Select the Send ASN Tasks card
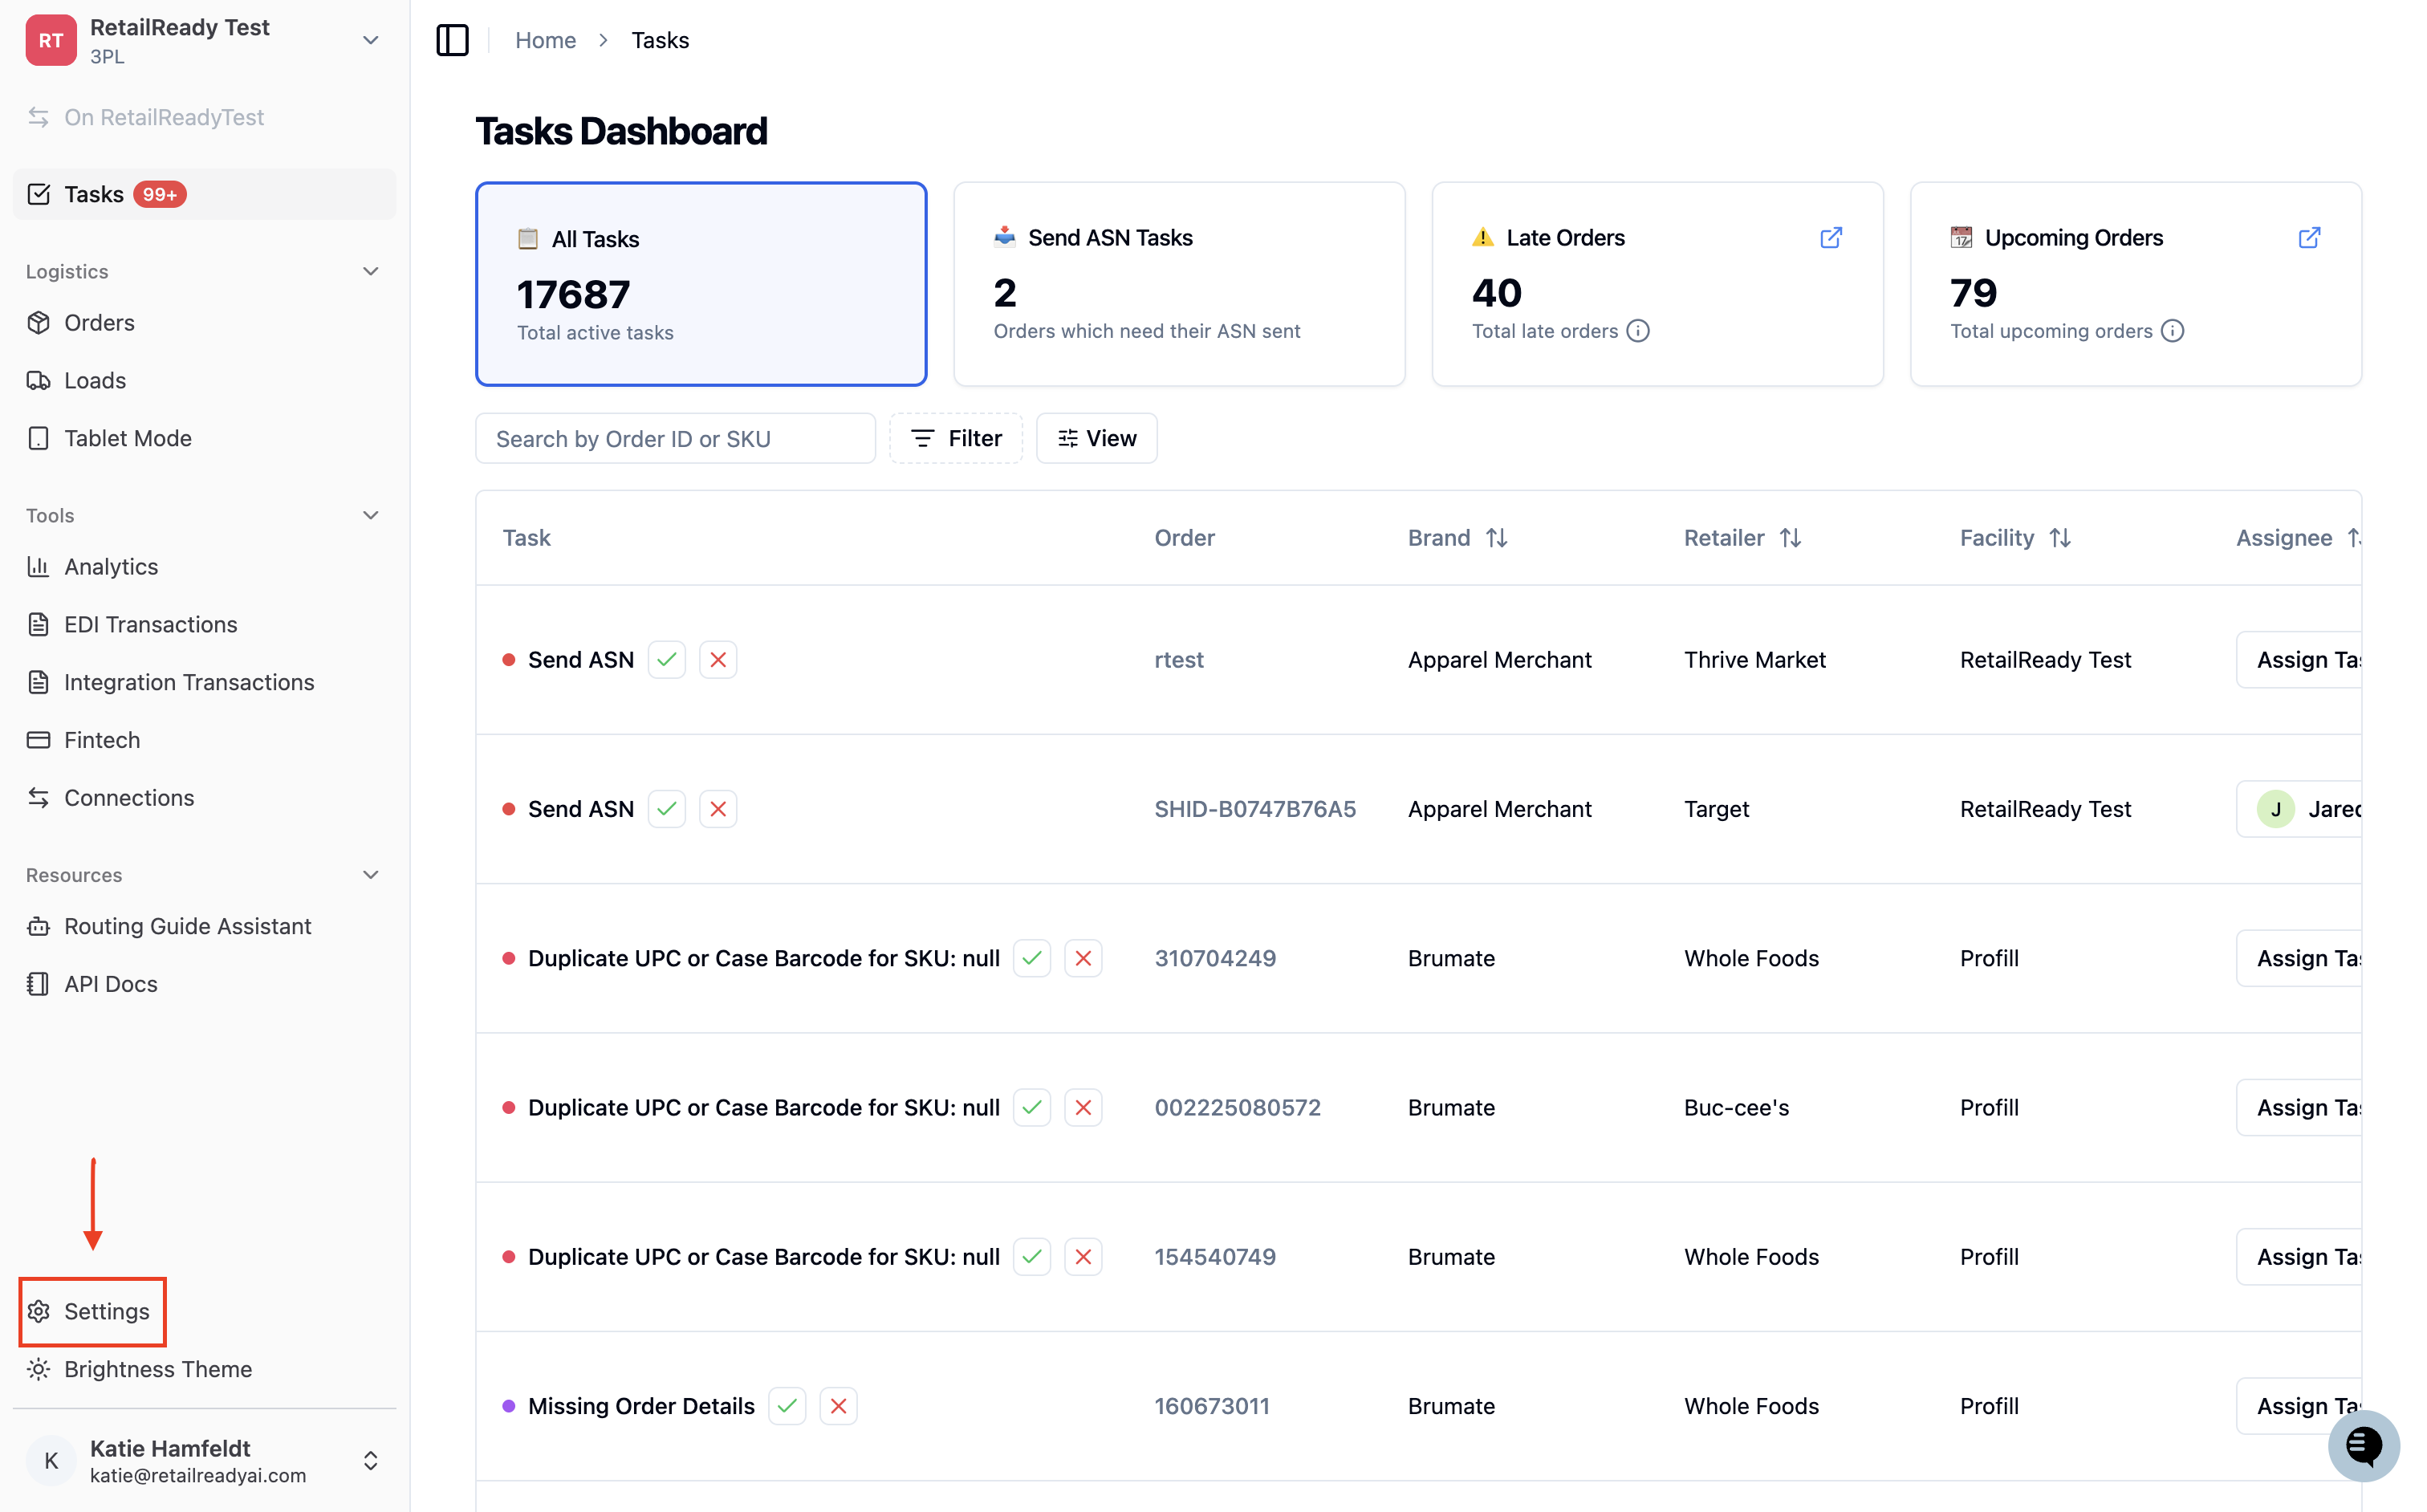The width and height of the screenshot is (2427, 1512). coord(1179,284)
